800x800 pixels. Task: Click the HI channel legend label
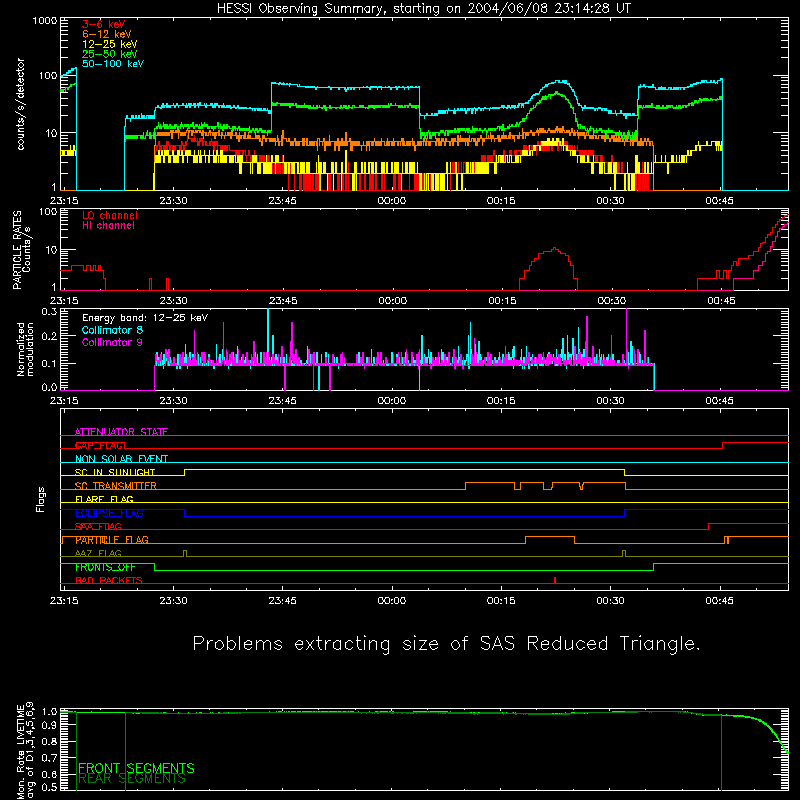point(108,226)
